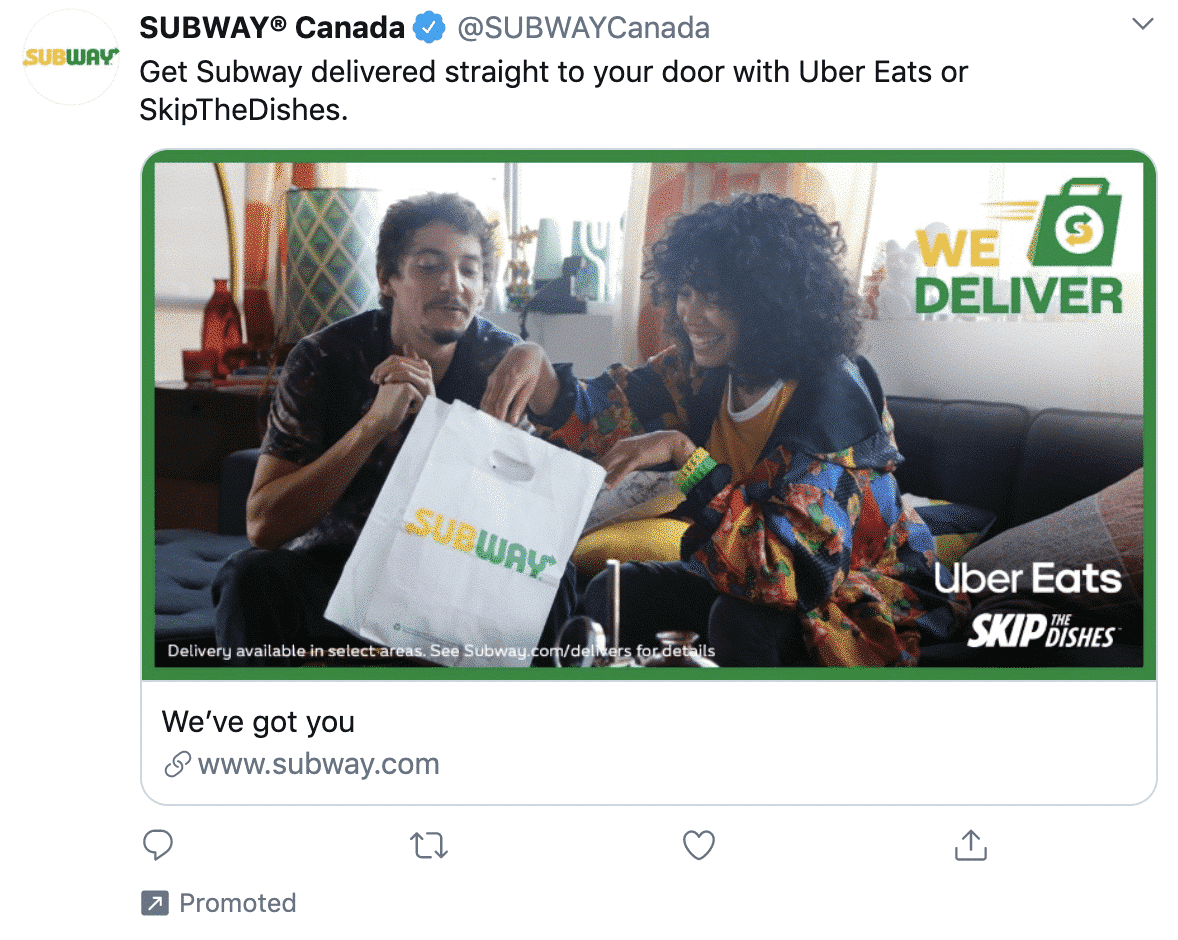Expand the dropdown at top right of tweet
Image resolution: width=1178 pixels, height=940 pixels.
1143,22
